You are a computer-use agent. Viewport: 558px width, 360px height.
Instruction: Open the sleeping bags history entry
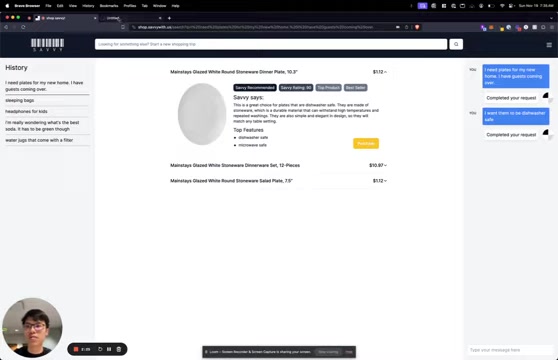click(20, 100)
